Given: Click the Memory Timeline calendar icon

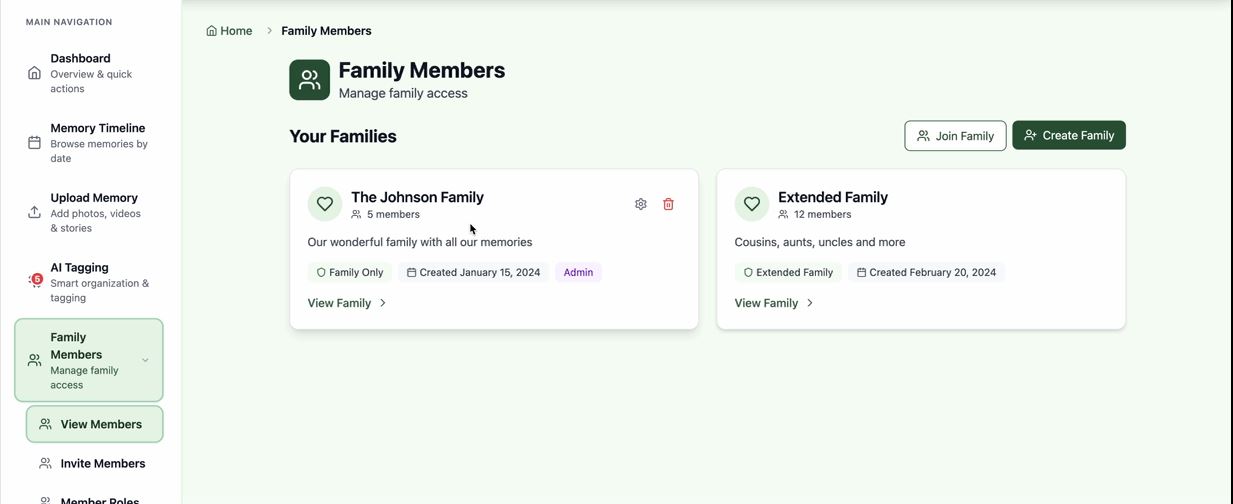Looking at the screenshot, I should tap(34, 143).
